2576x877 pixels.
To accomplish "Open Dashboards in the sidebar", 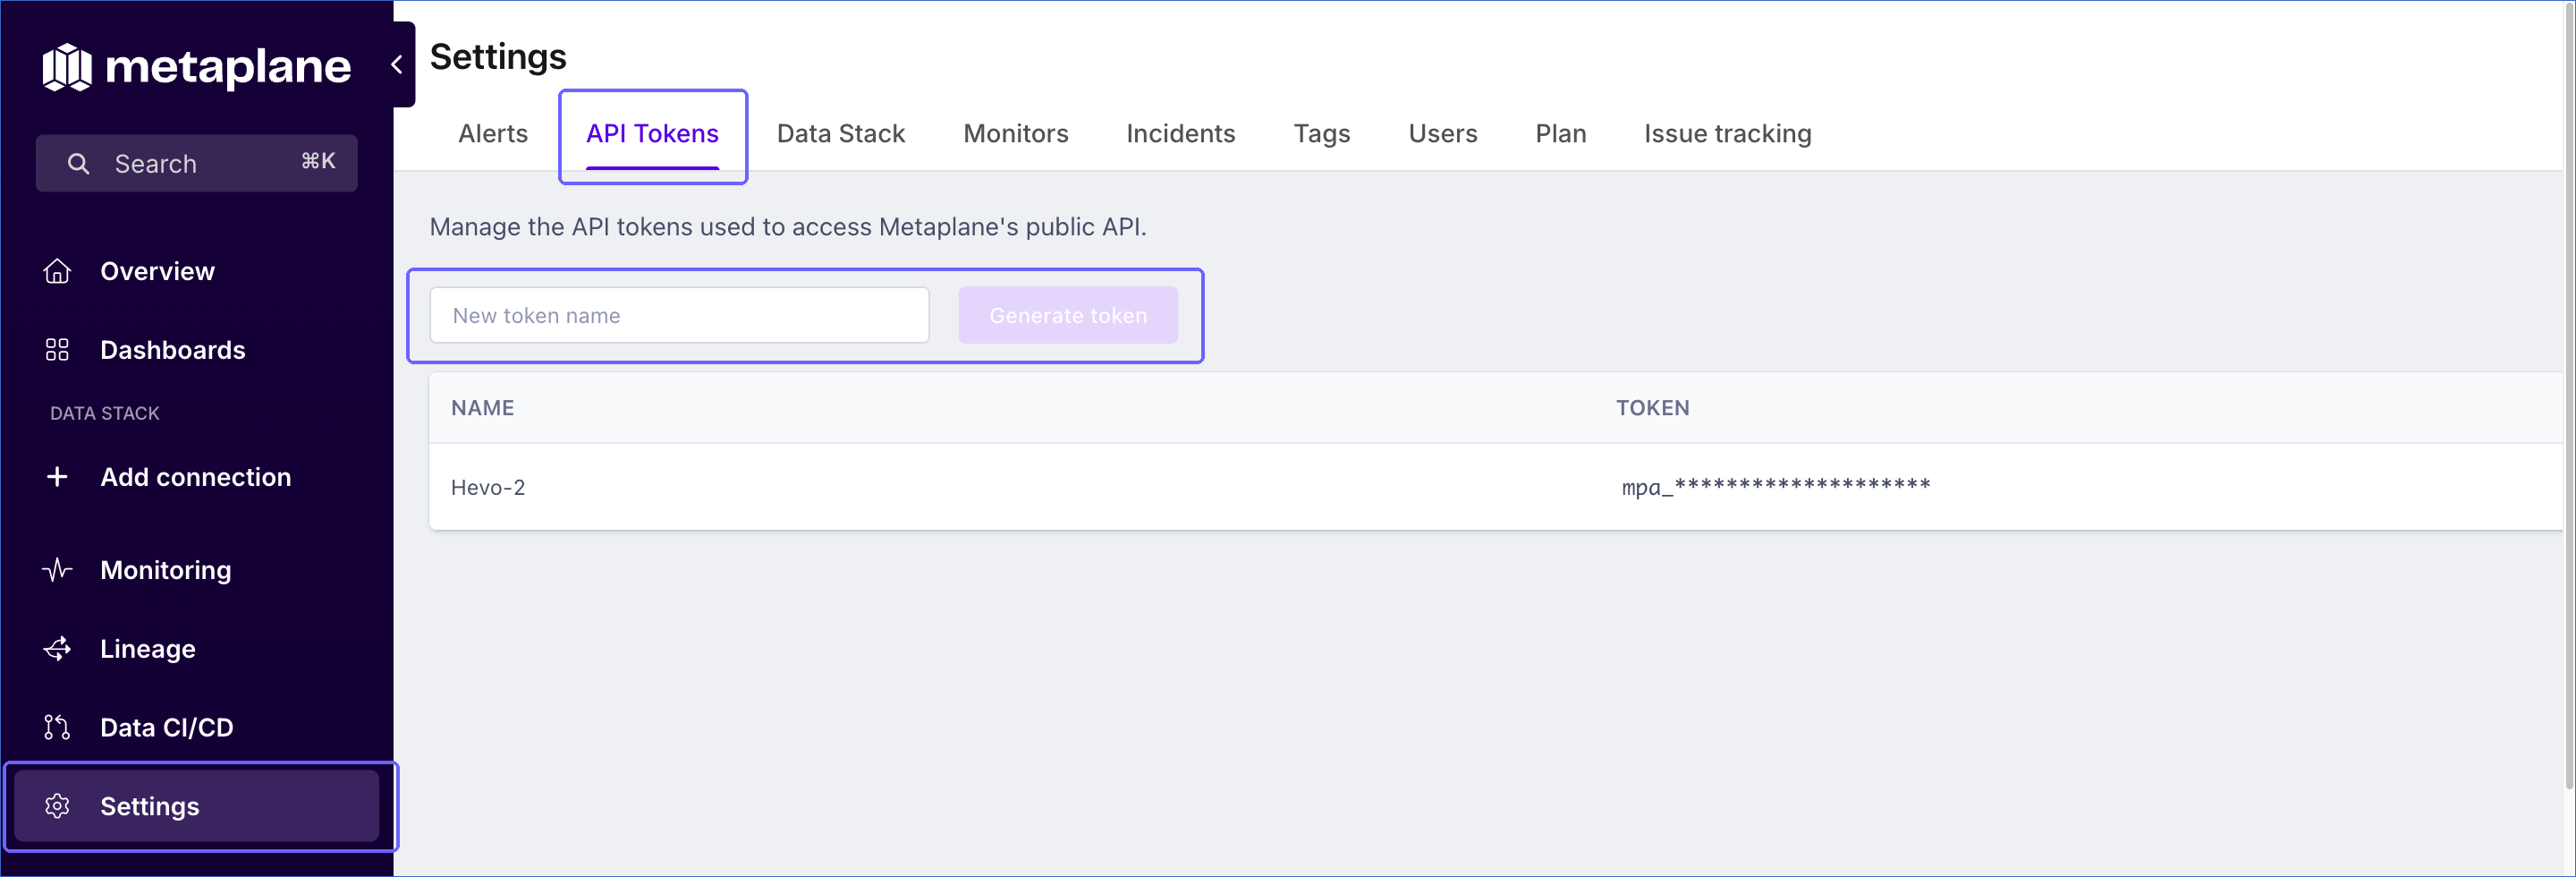I will pyautogui.click(x=173, y=350).
